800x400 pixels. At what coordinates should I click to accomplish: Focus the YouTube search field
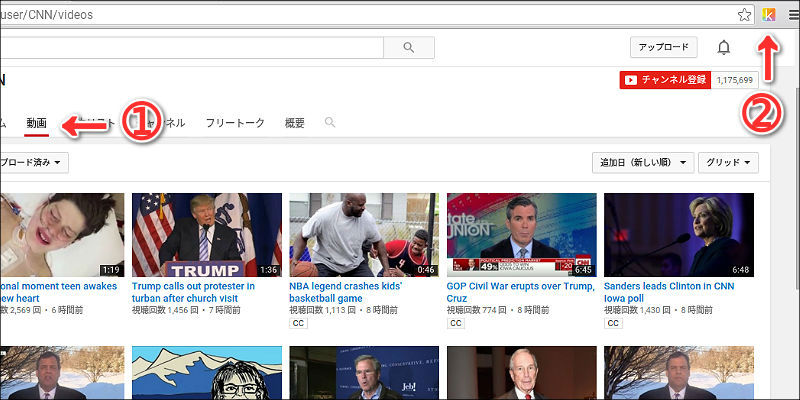pos(192,47)
